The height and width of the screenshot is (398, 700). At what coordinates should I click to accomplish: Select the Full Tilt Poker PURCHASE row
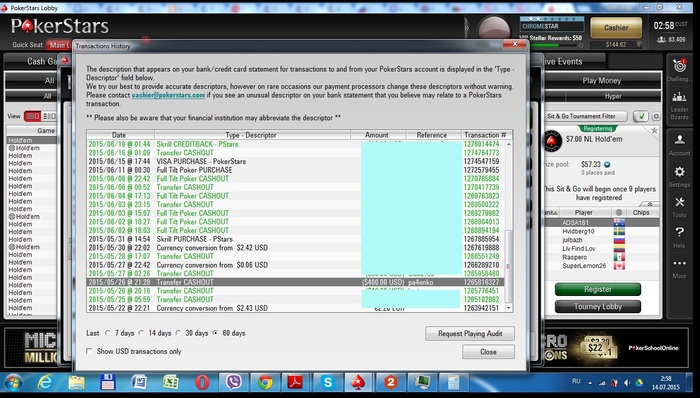click(295, 170)
